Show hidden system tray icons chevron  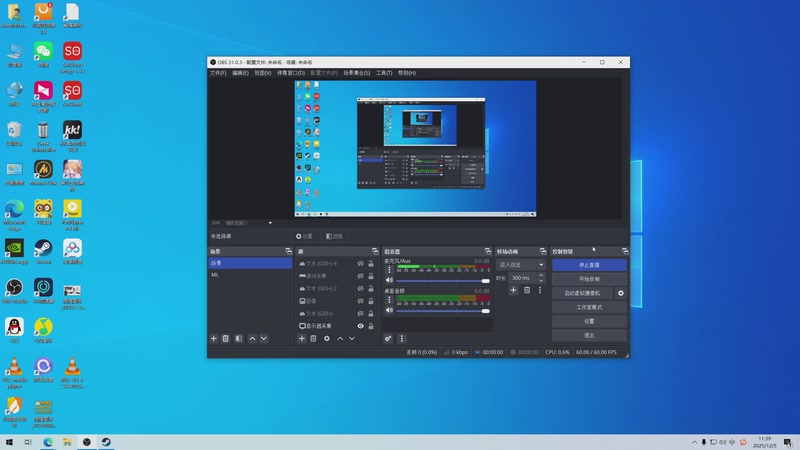point(694,442)
